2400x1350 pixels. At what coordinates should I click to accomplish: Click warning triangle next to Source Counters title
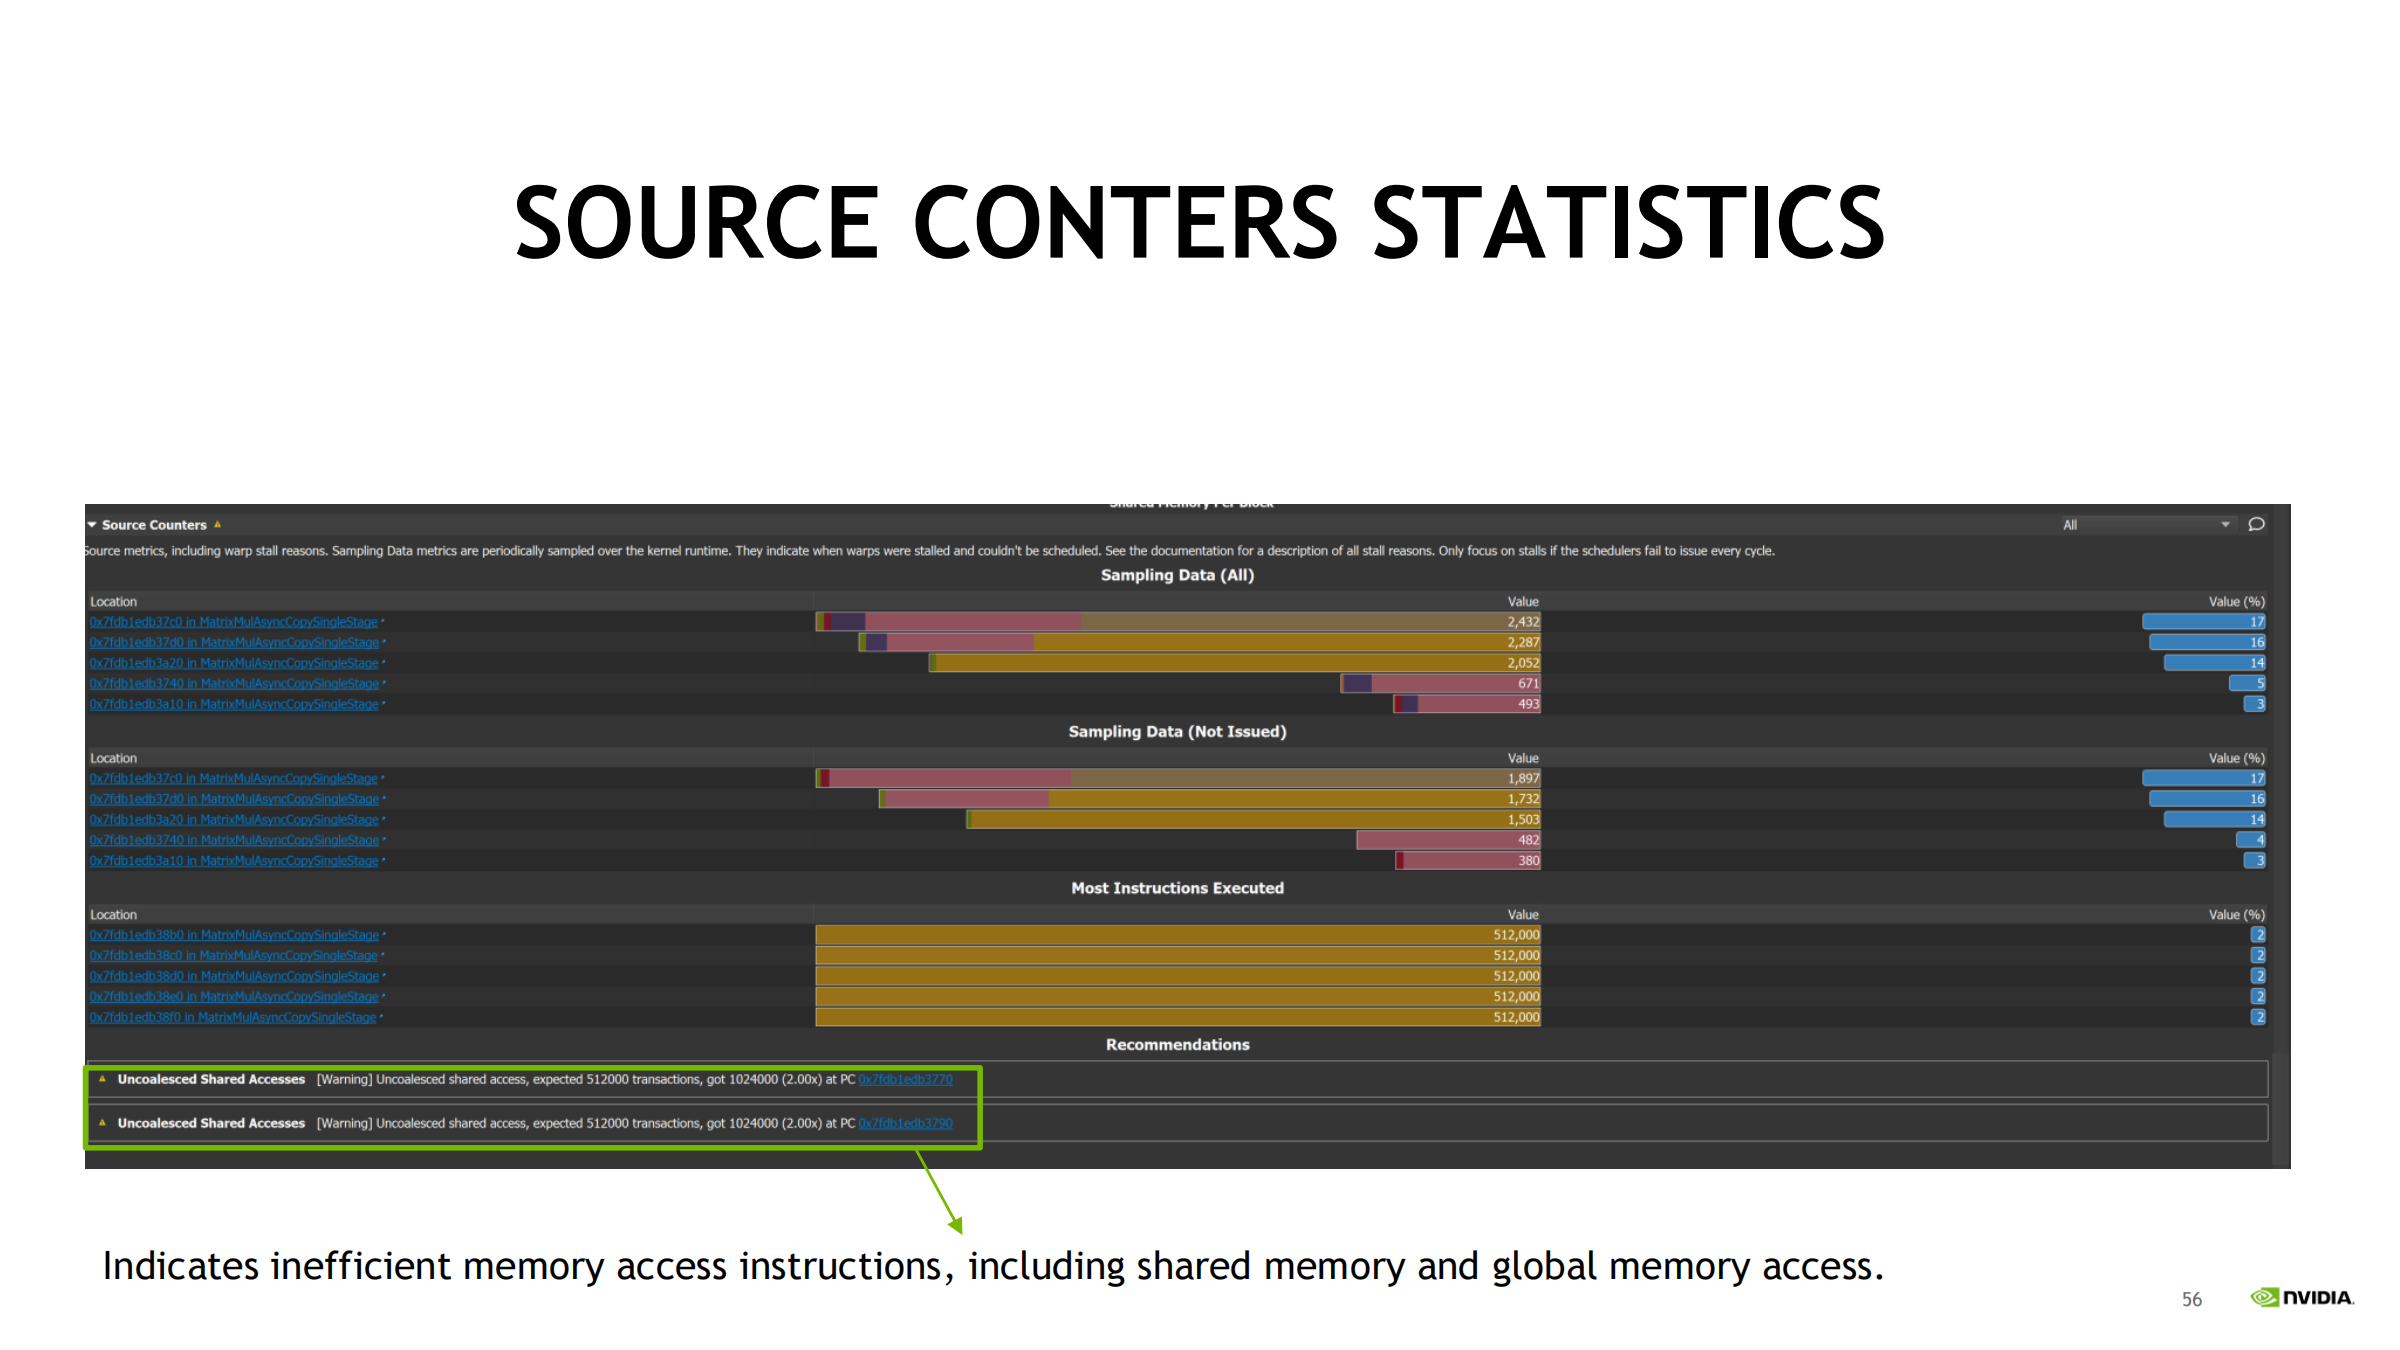(x=217, y=524)
